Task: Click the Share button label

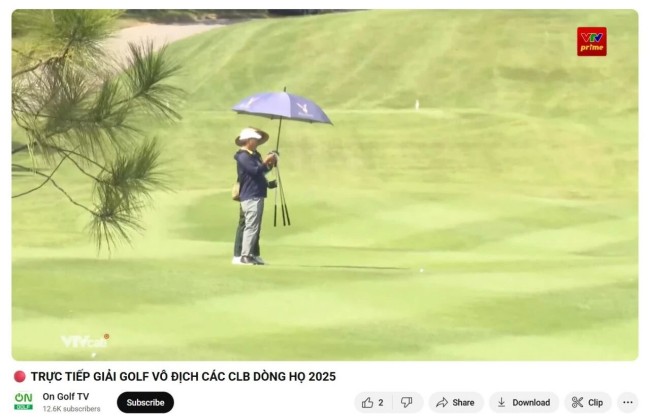Action: (x=463, y=402)
